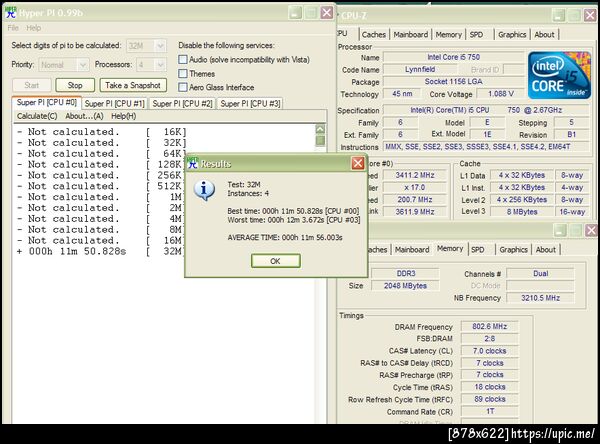Click the 3210.5 MHz NB Frequency value

pos(540,298)
